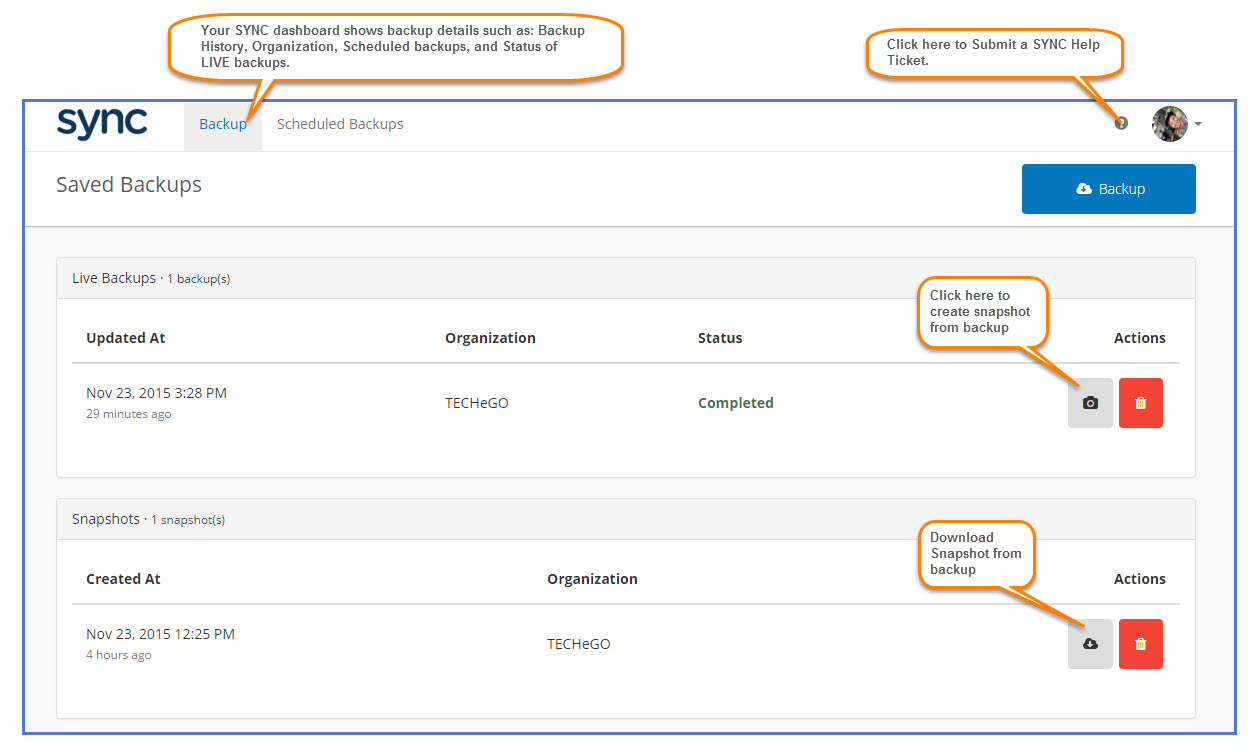The image size is (1259, 752).
Task: Switch to the Scheduled Backups tab
Action: [340, 124]
